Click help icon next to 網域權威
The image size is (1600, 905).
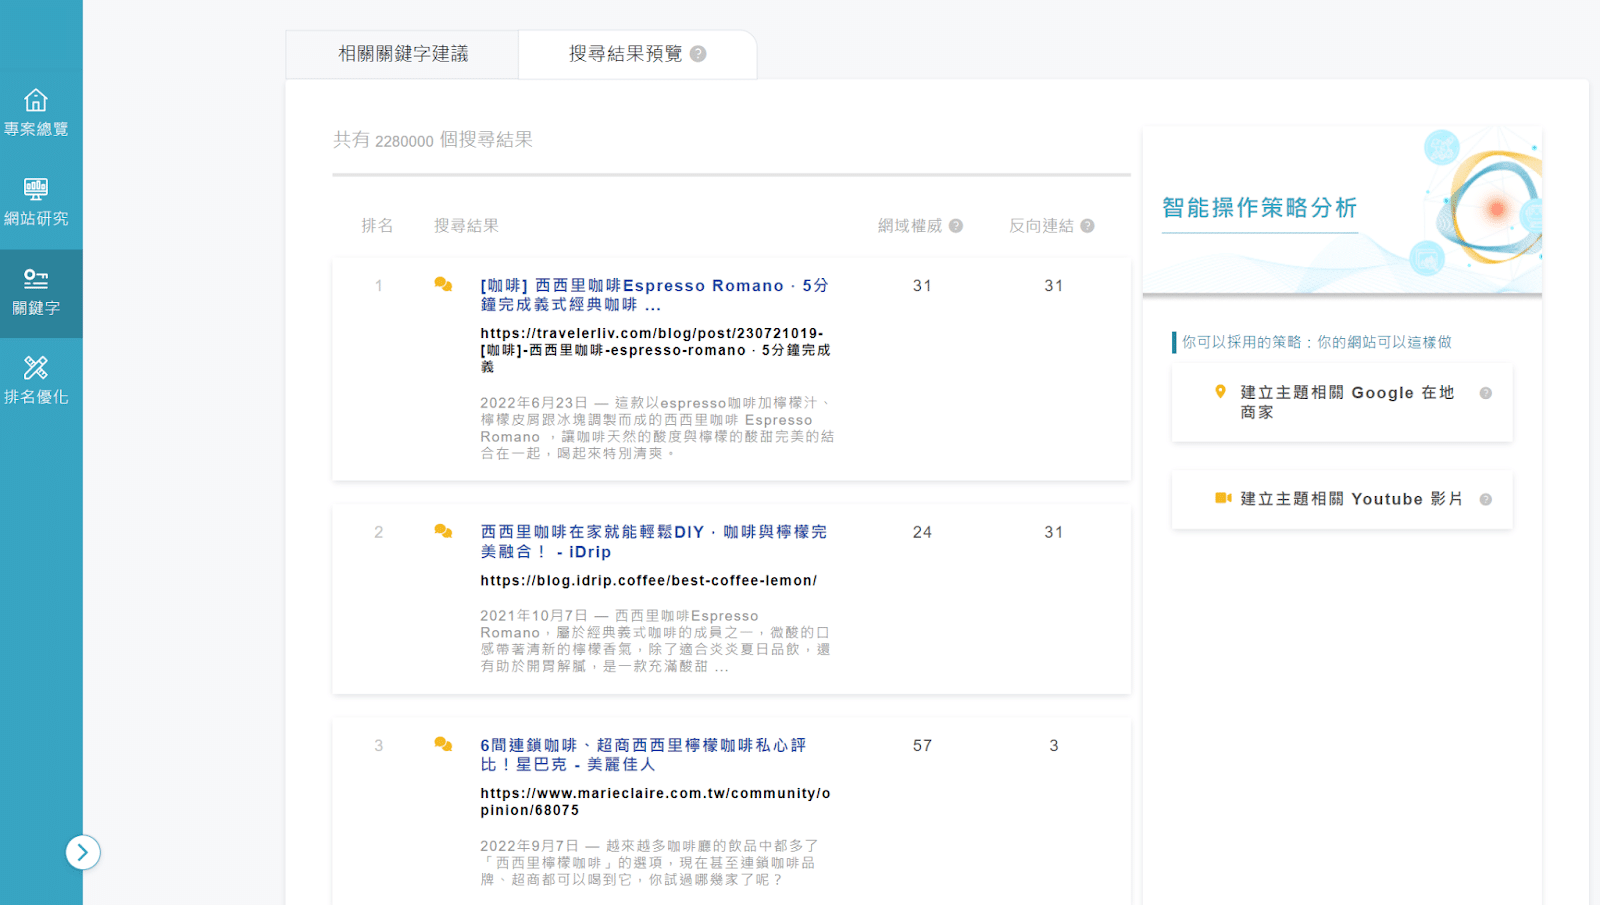tap(956, 226)
